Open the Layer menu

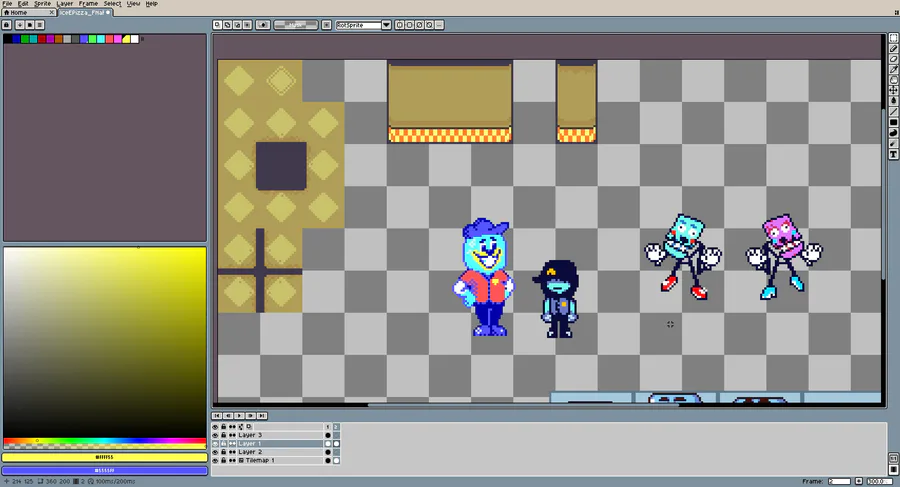65,3
